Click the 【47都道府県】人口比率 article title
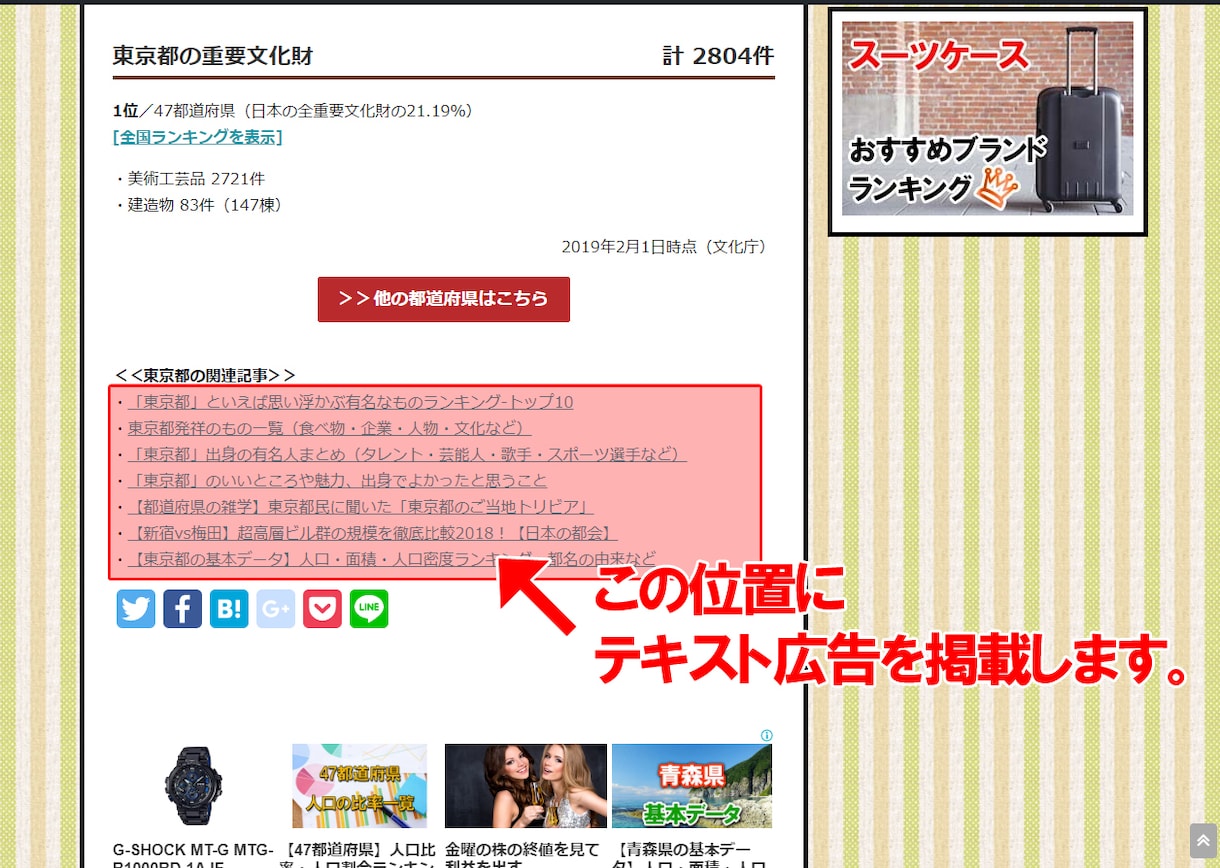This screenshot has height=868, width=1220. (360, 855)
